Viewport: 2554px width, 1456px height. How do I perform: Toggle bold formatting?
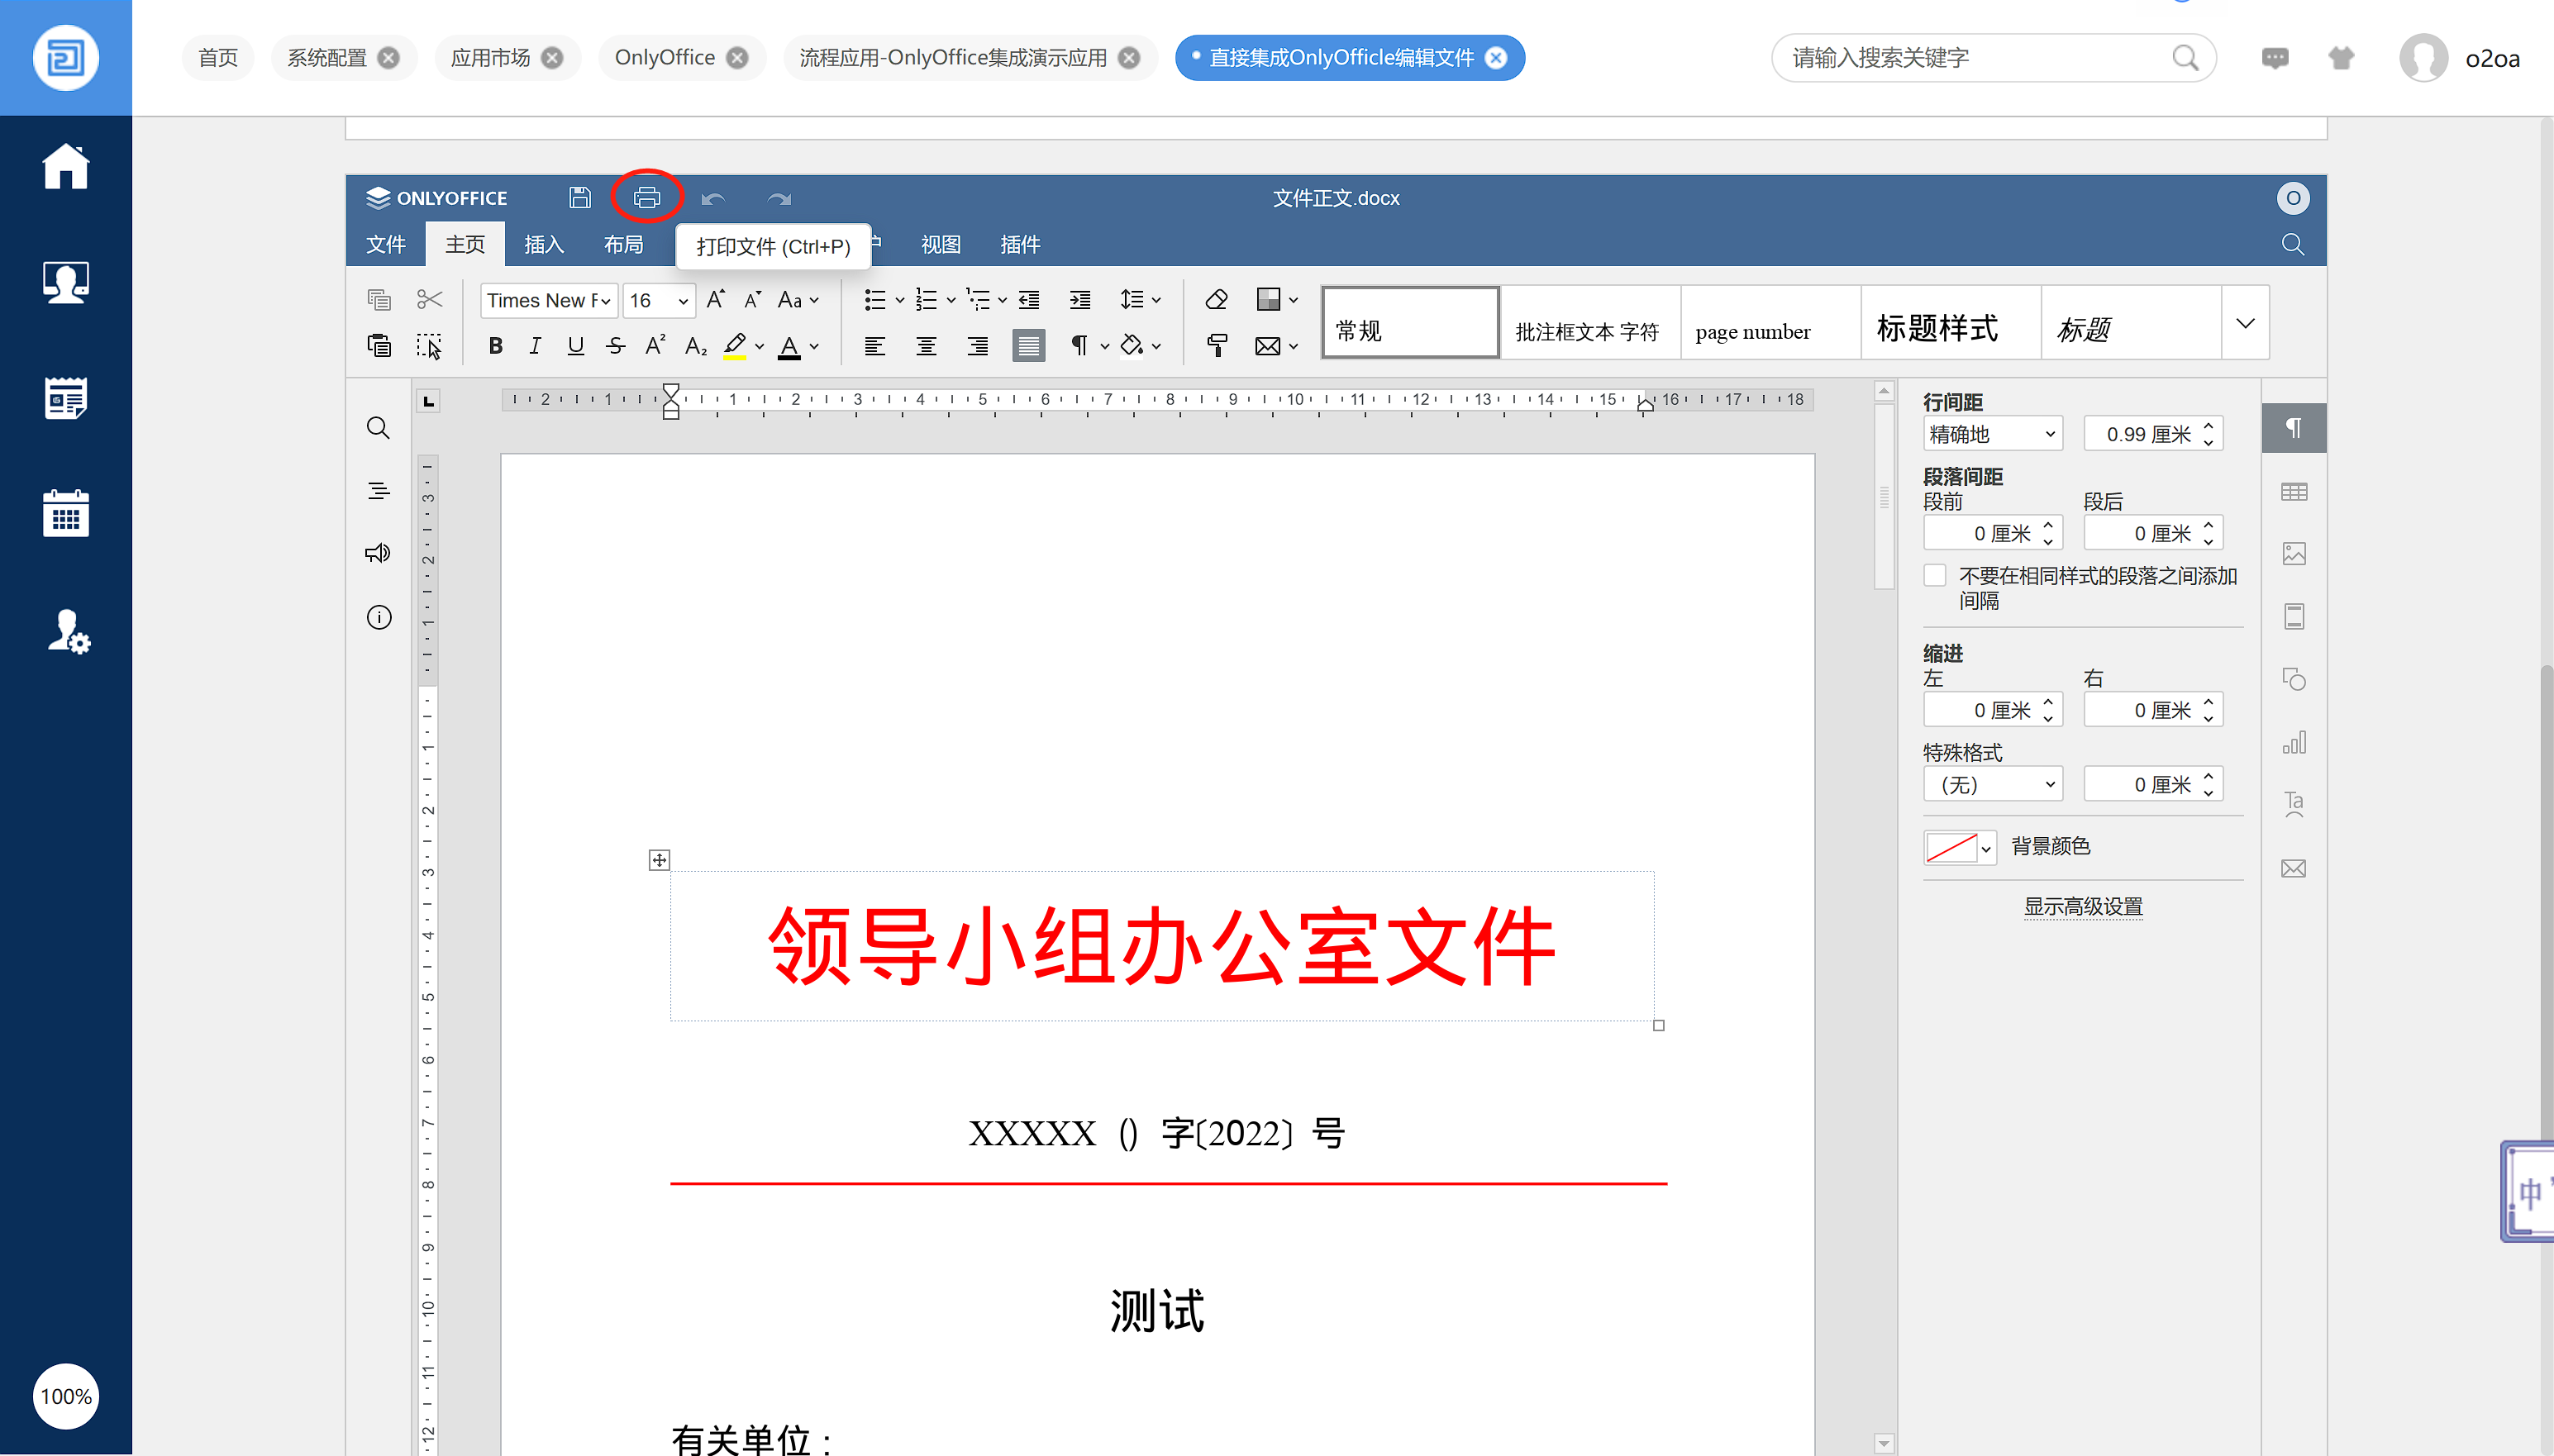coord(495,346)
